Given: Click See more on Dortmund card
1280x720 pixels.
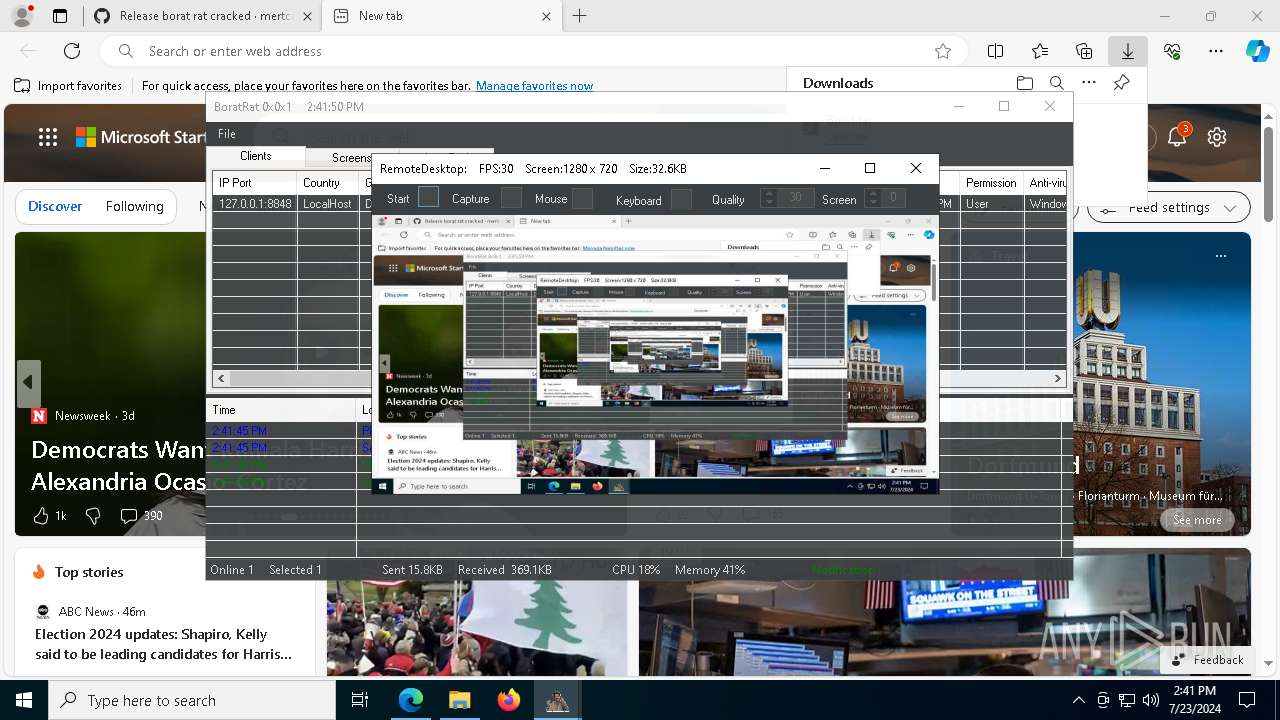Looking at the screenshot, I should [x=1197, y=520].
